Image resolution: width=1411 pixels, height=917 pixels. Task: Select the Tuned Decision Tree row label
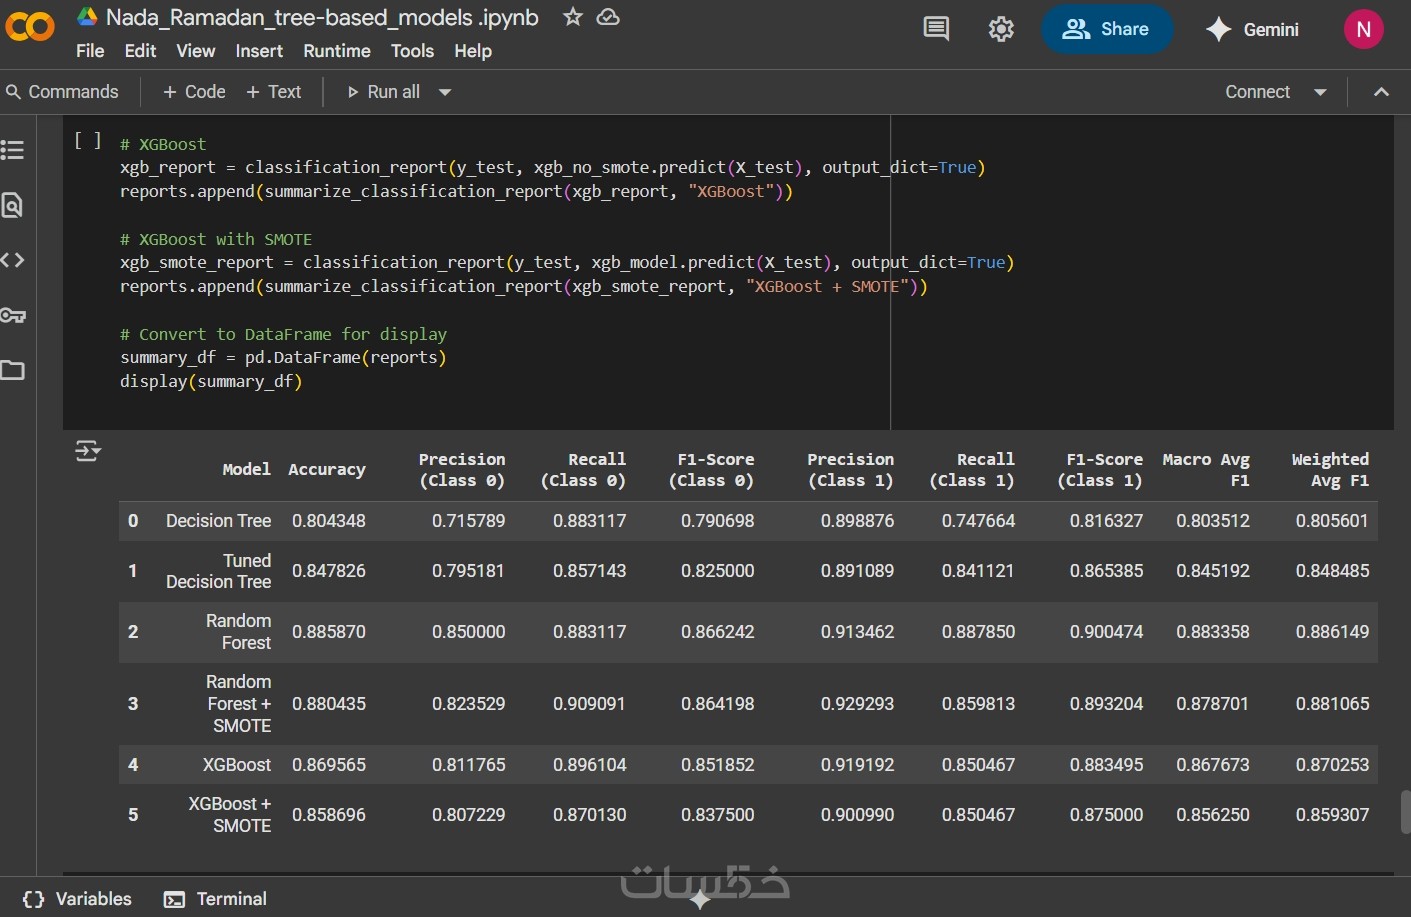point(218,571)
